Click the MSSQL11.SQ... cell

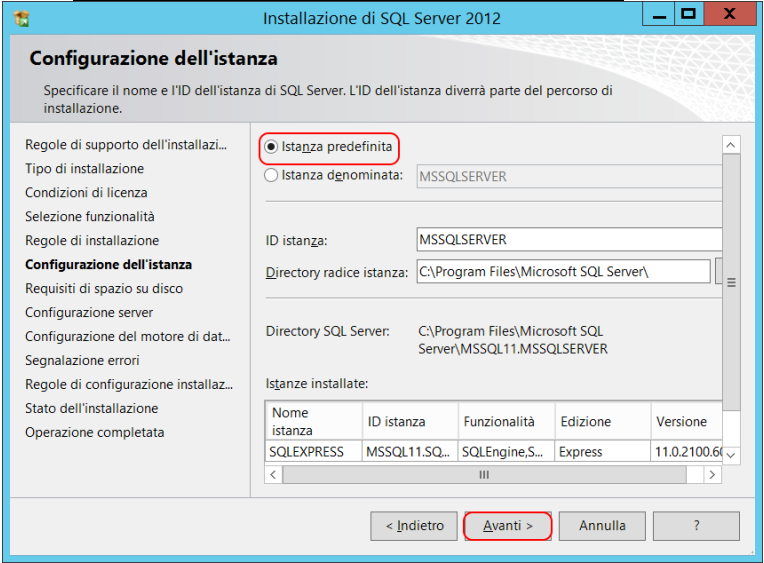click(x=410, y=452)
